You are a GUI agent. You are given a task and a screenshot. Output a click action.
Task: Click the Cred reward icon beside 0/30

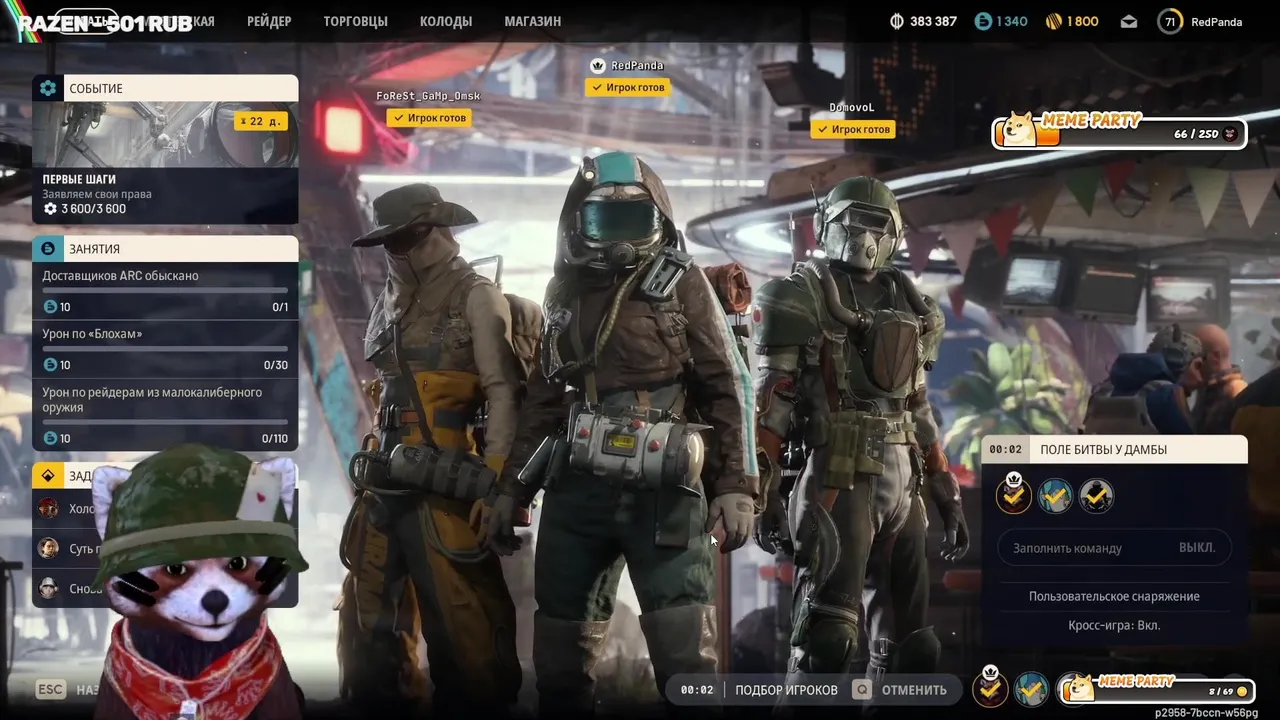click(x=50, y=365)
